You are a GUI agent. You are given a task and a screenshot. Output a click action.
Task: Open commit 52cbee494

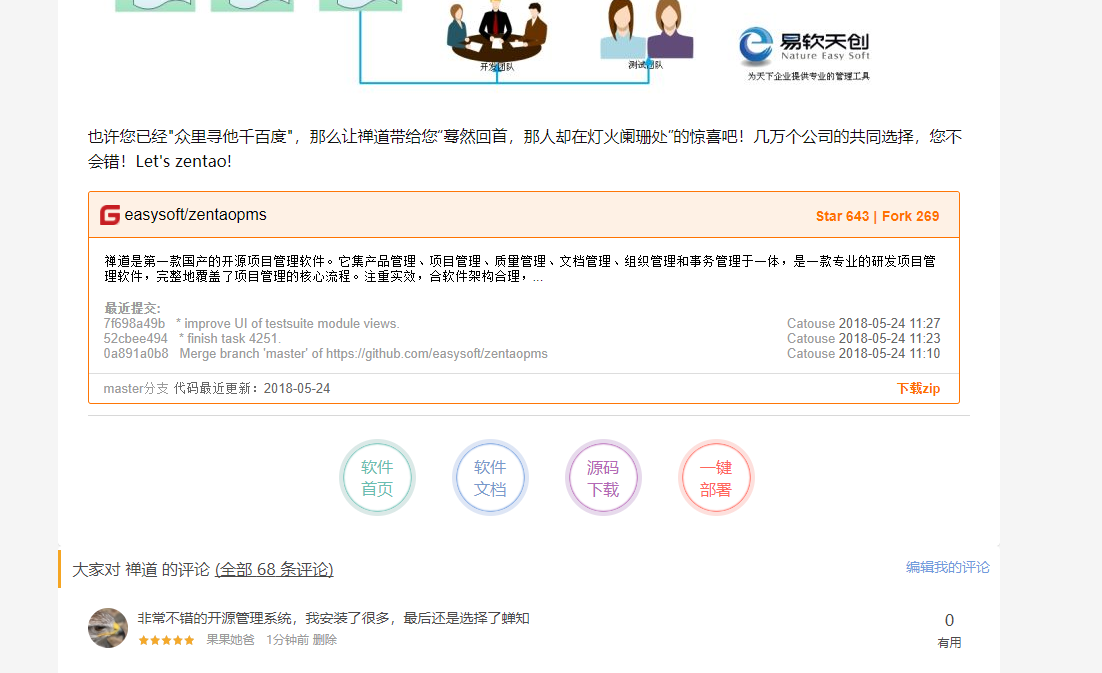click(x=136, y=339)
